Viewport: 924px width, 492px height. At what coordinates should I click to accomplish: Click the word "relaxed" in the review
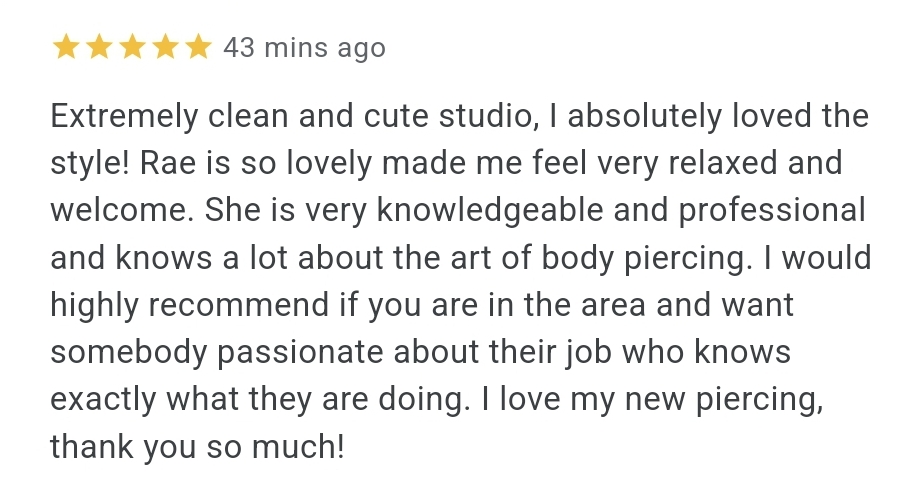(x=724, y=164)
